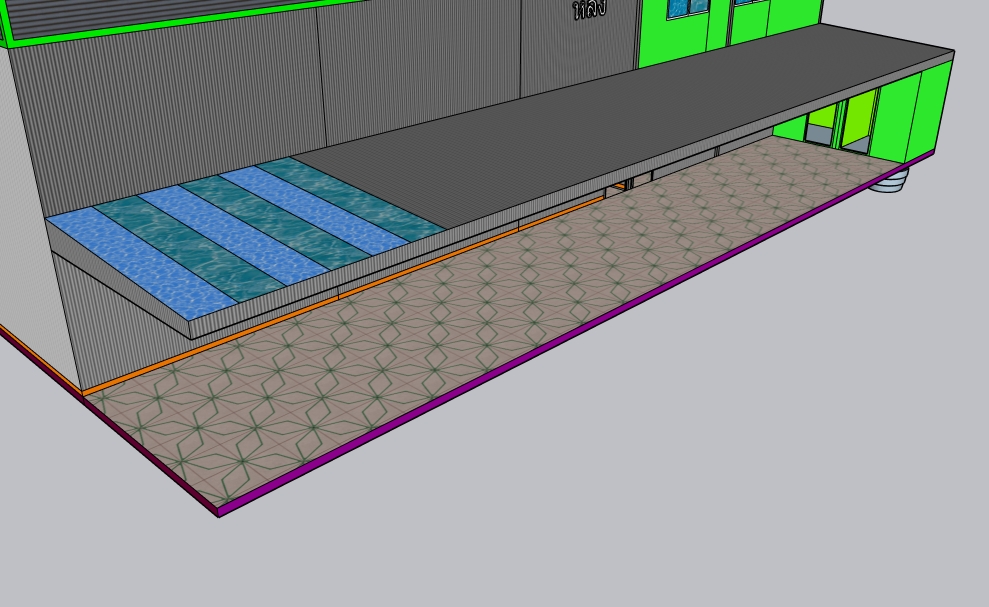Click the Thai text label on the wall
Screen dimensions: 989x607
[589, 10]
